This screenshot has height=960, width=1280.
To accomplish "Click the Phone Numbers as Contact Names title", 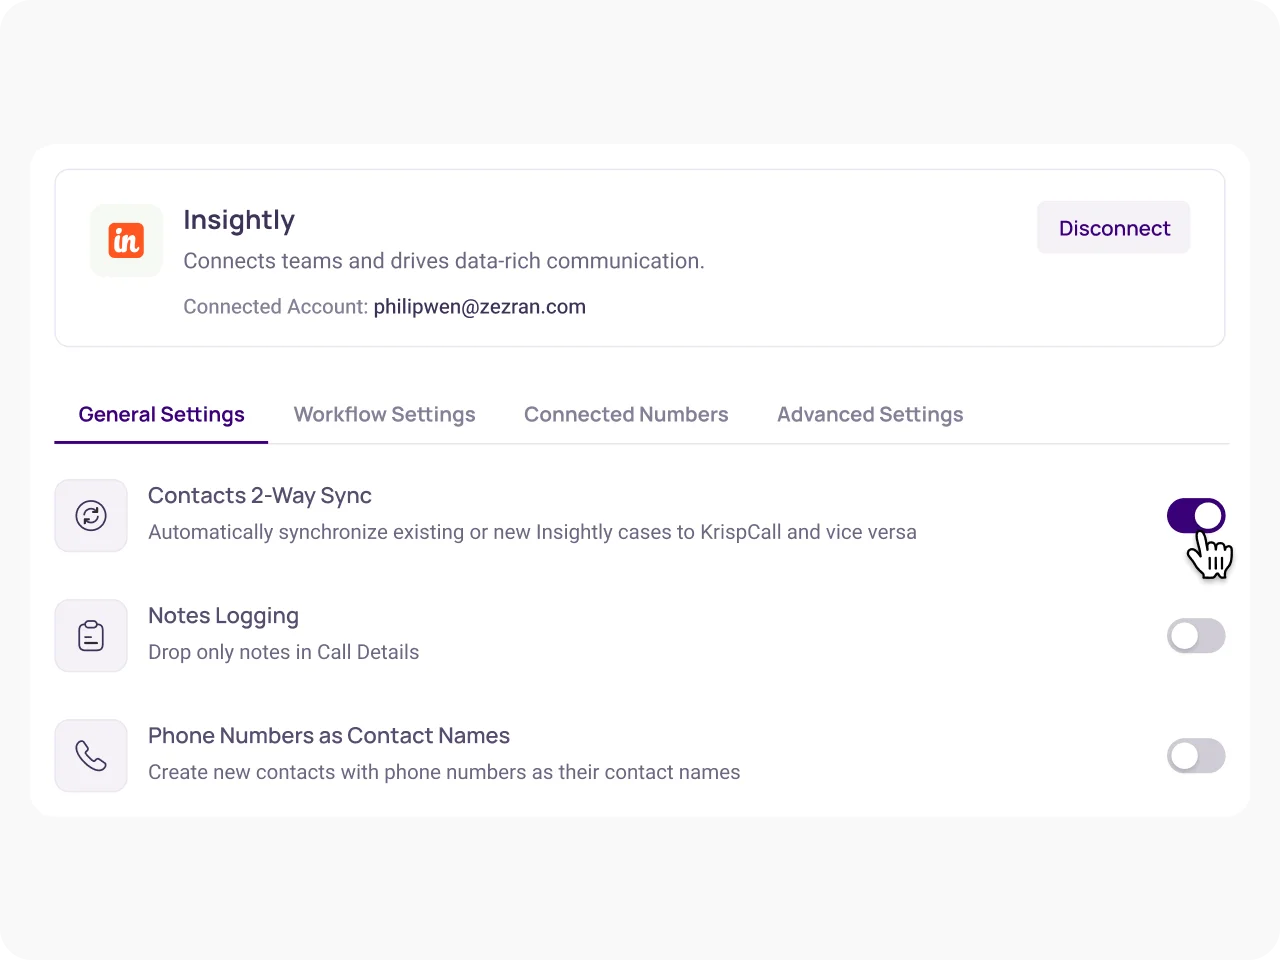I will pyautogui.click(x=329, y=736).
